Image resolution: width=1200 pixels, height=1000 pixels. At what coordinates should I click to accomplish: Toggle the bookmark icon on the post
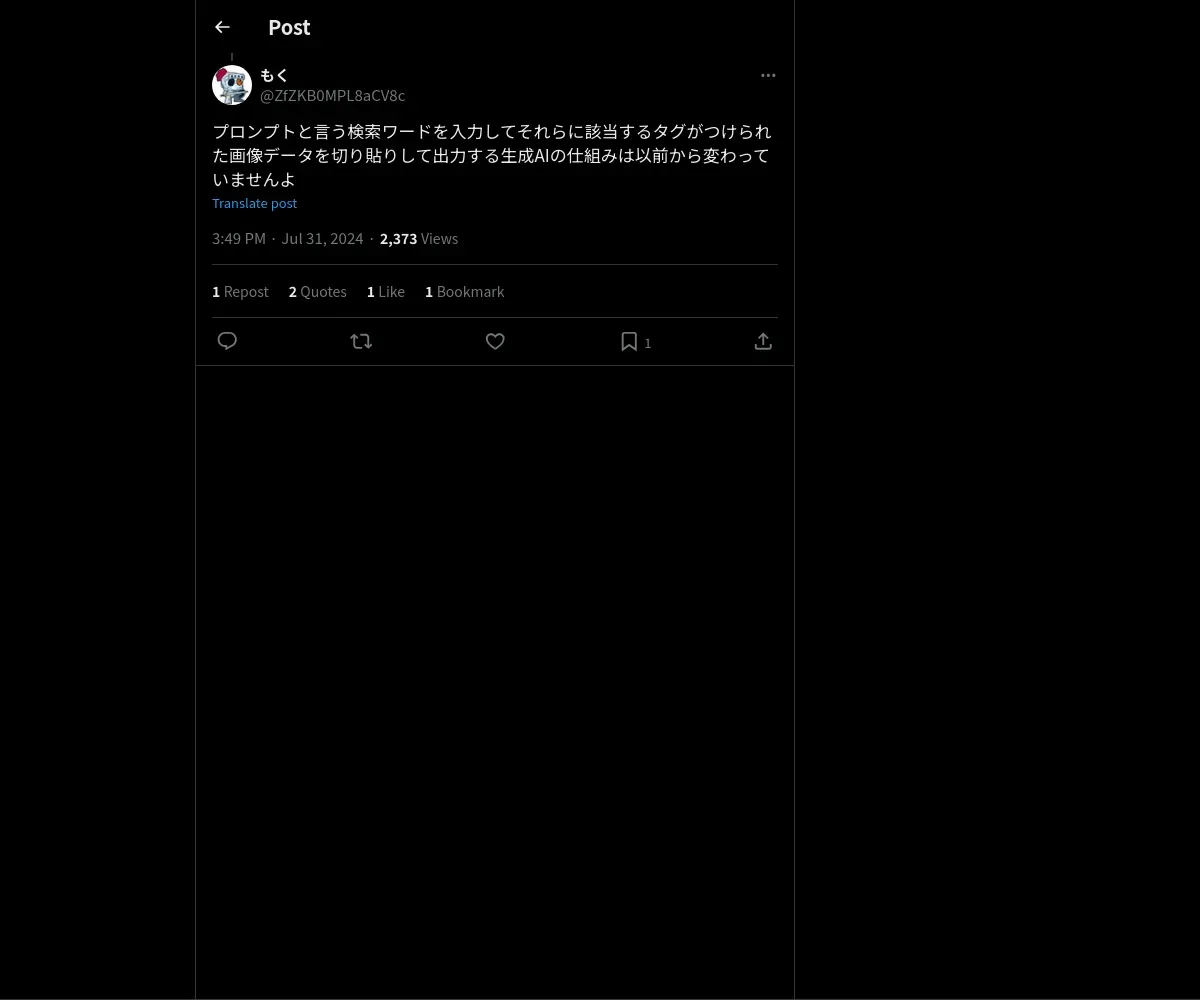coord(629,341)
